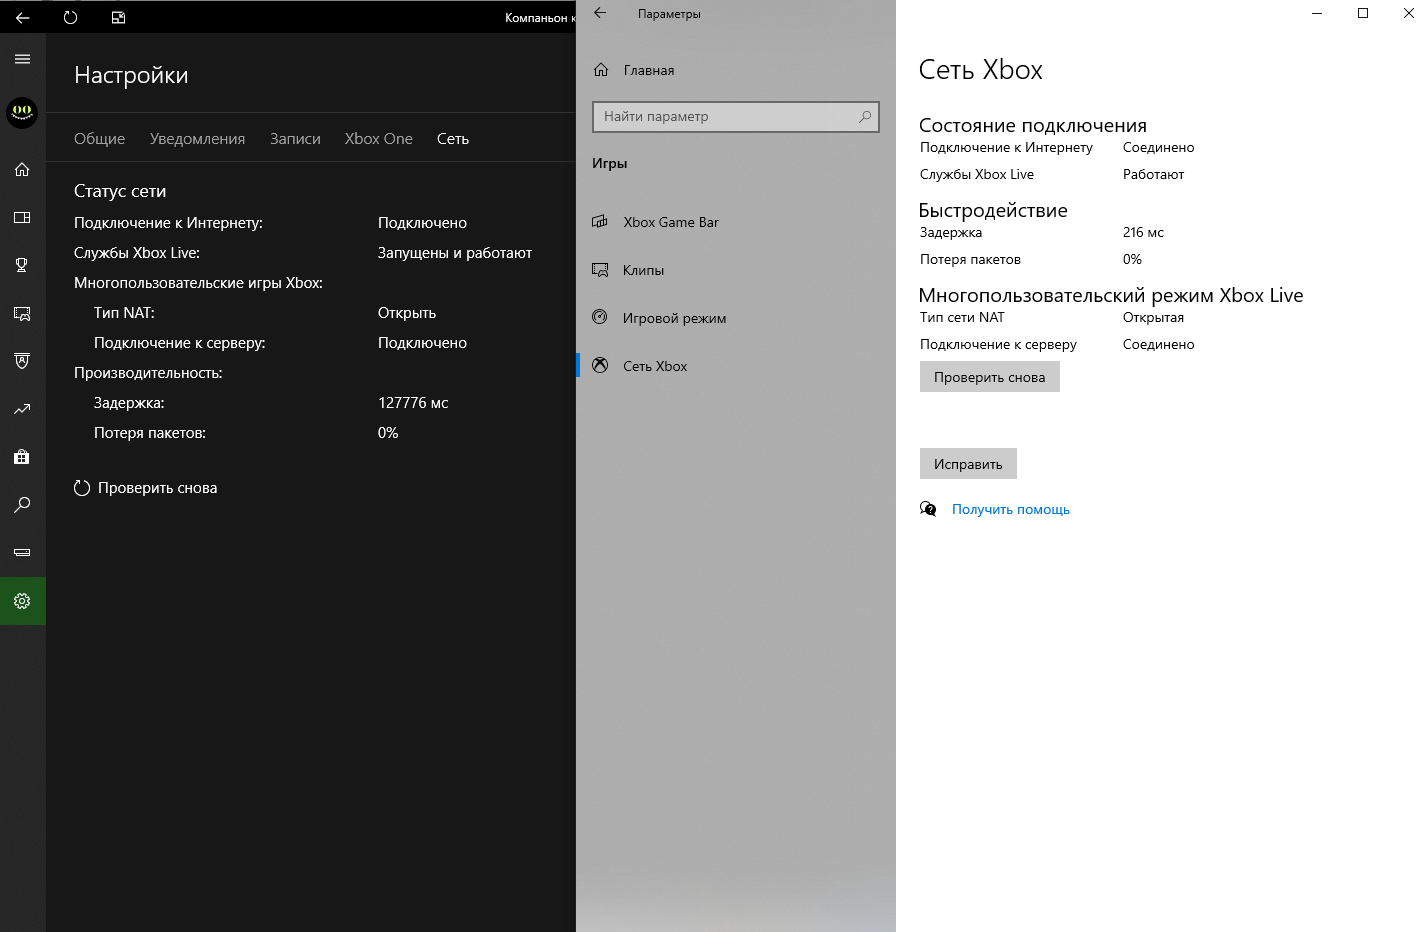Open the profile avatar in Xbox sidebar
Viewport: 1427px width, 932px height.
[x=22, y=112]
